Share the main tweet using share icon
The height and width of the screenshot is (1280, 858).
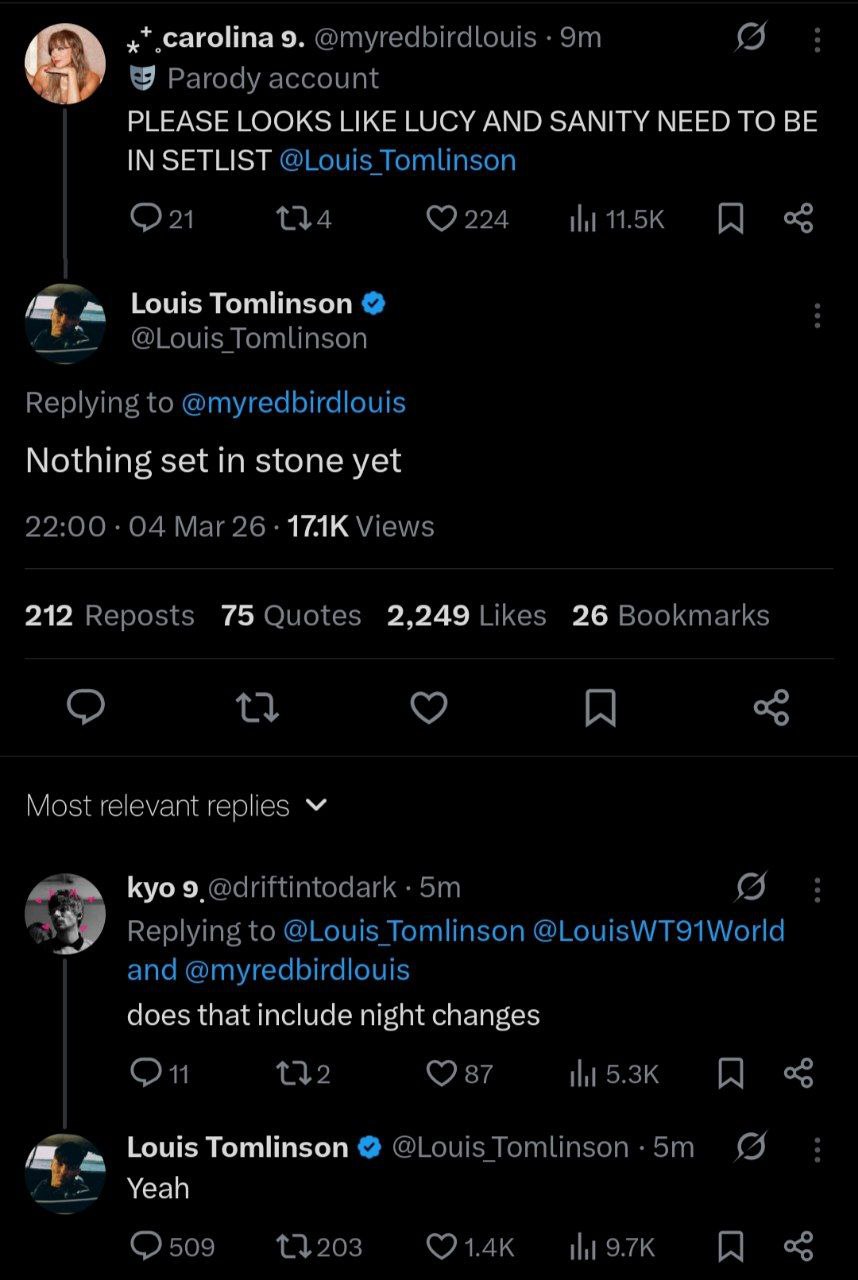(x=771, y=708)
